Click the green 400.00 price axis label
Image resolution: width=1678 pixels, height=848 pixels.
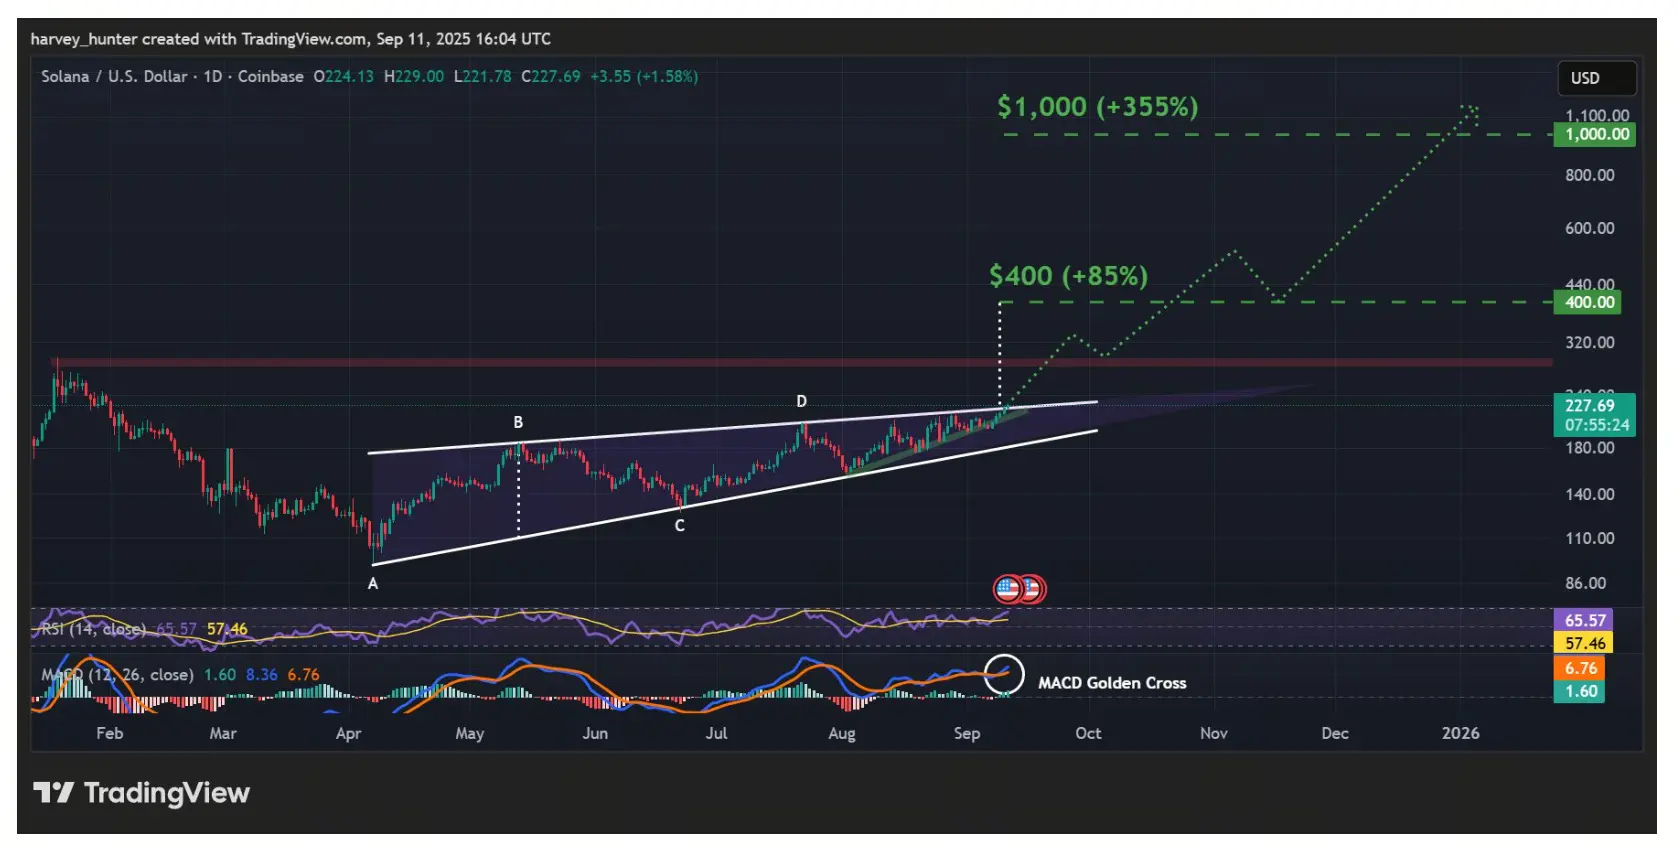pos(1587,302)
